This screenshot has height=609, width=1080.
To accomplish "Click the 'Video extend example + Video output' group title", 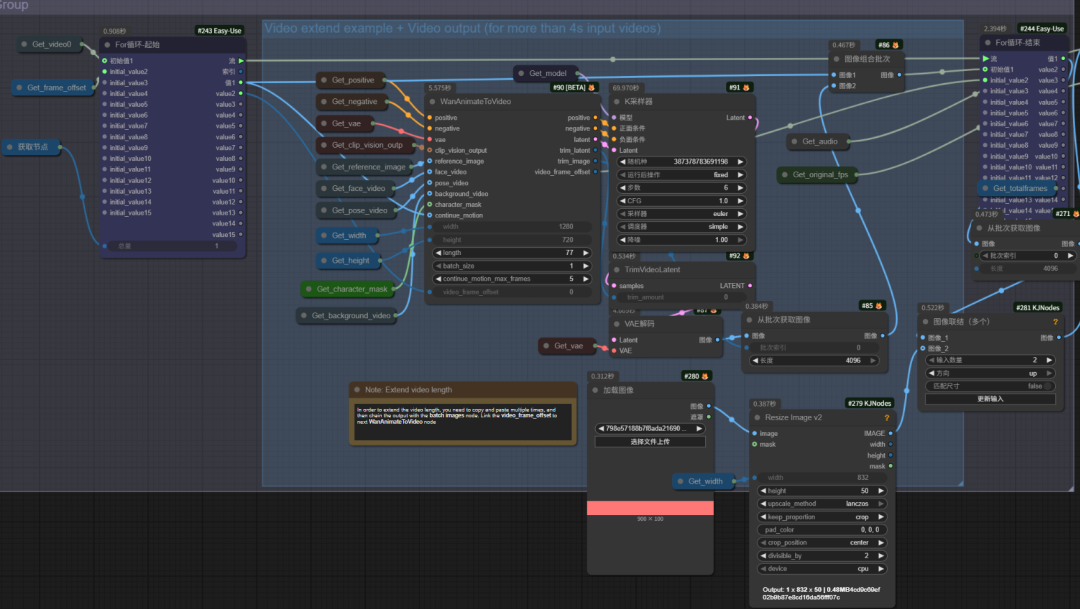I will (462, 28).
